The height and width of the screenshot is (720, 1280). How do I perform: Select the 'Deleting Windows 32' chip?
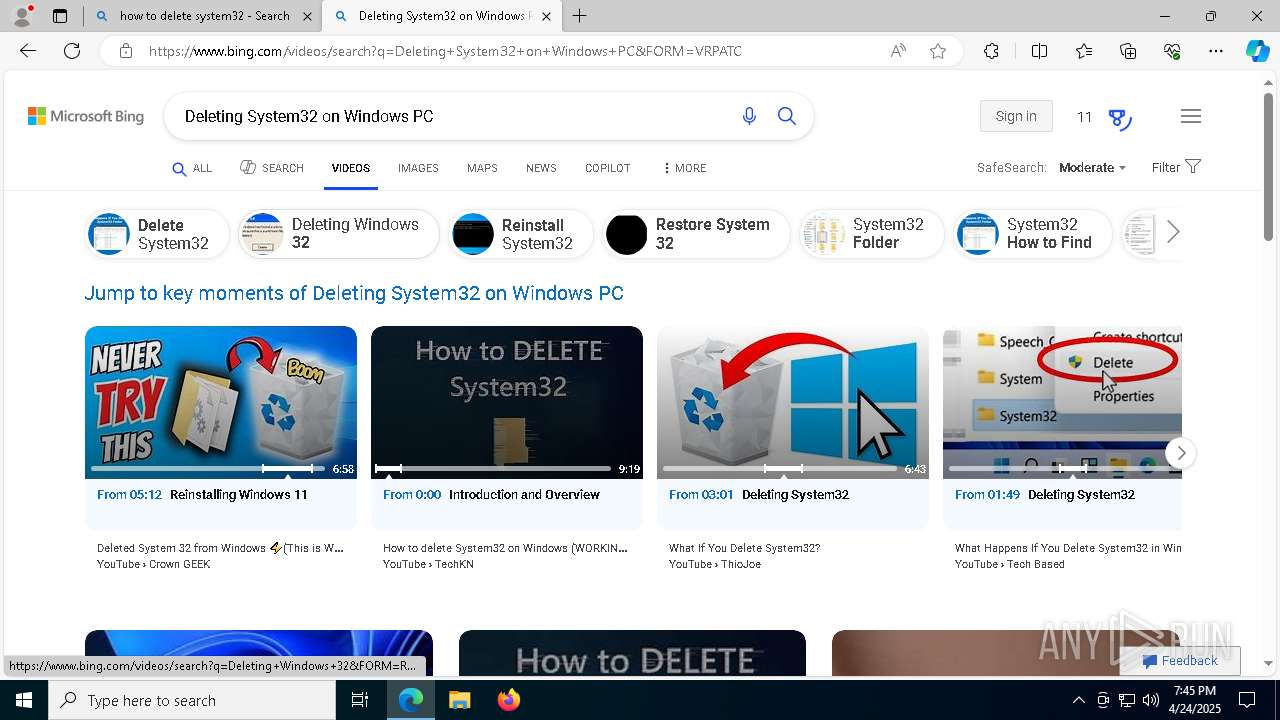339,234
